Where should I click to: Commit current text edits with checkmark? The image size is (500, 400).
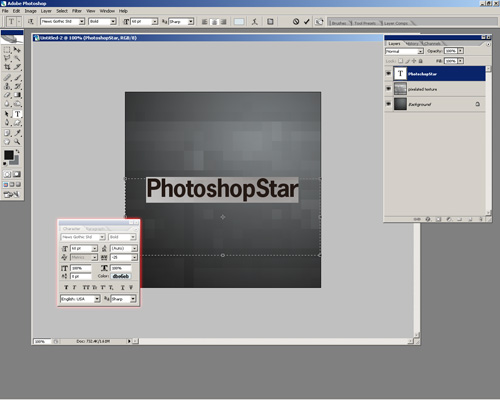(307, 22)
